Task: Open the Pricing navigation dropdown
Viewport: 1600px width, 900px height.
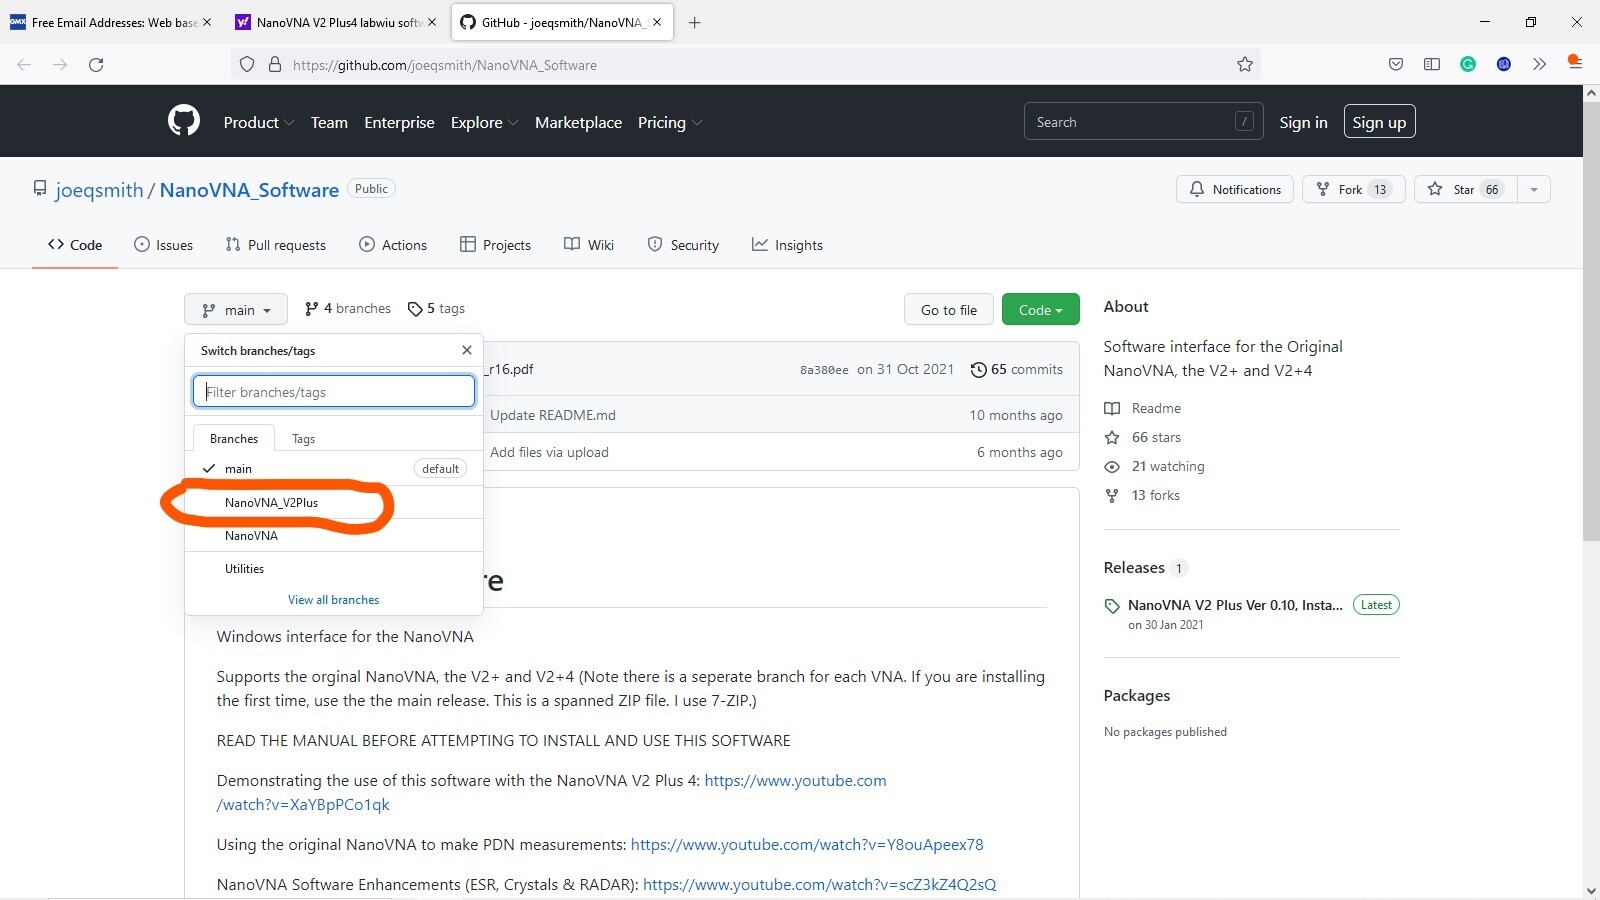Action: (x=670, y=122)
